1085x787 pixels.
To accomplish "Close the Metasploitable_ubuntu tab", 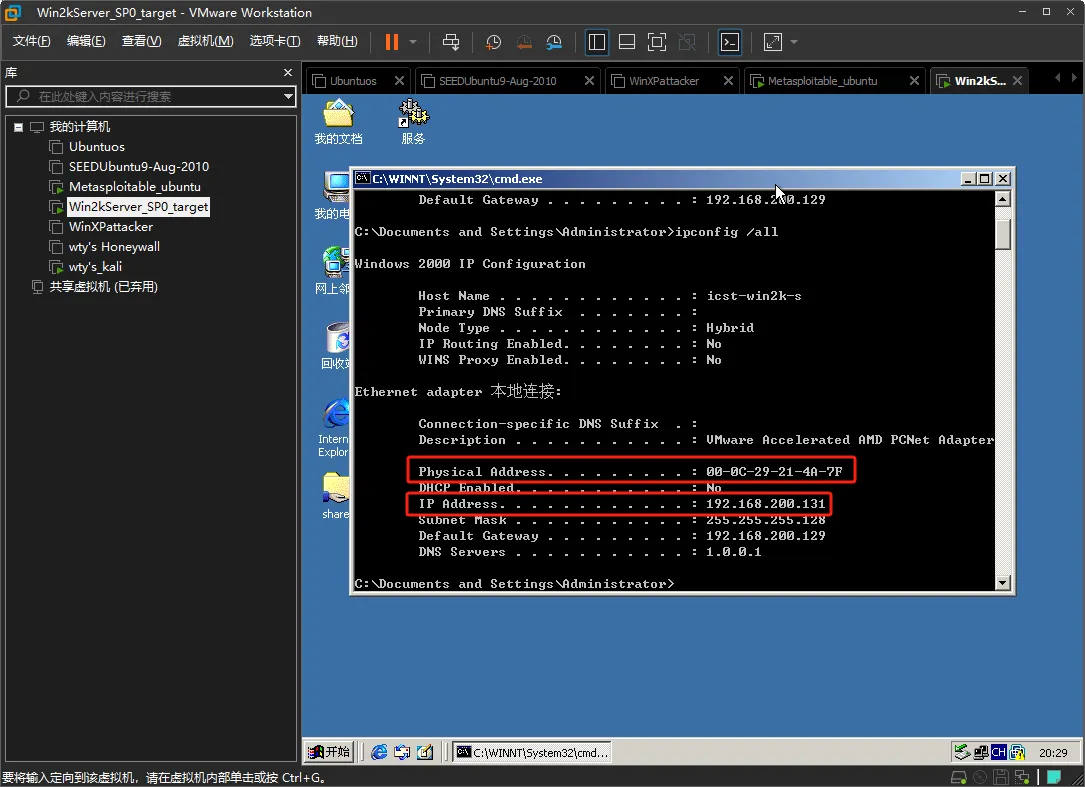I will 914,81.
